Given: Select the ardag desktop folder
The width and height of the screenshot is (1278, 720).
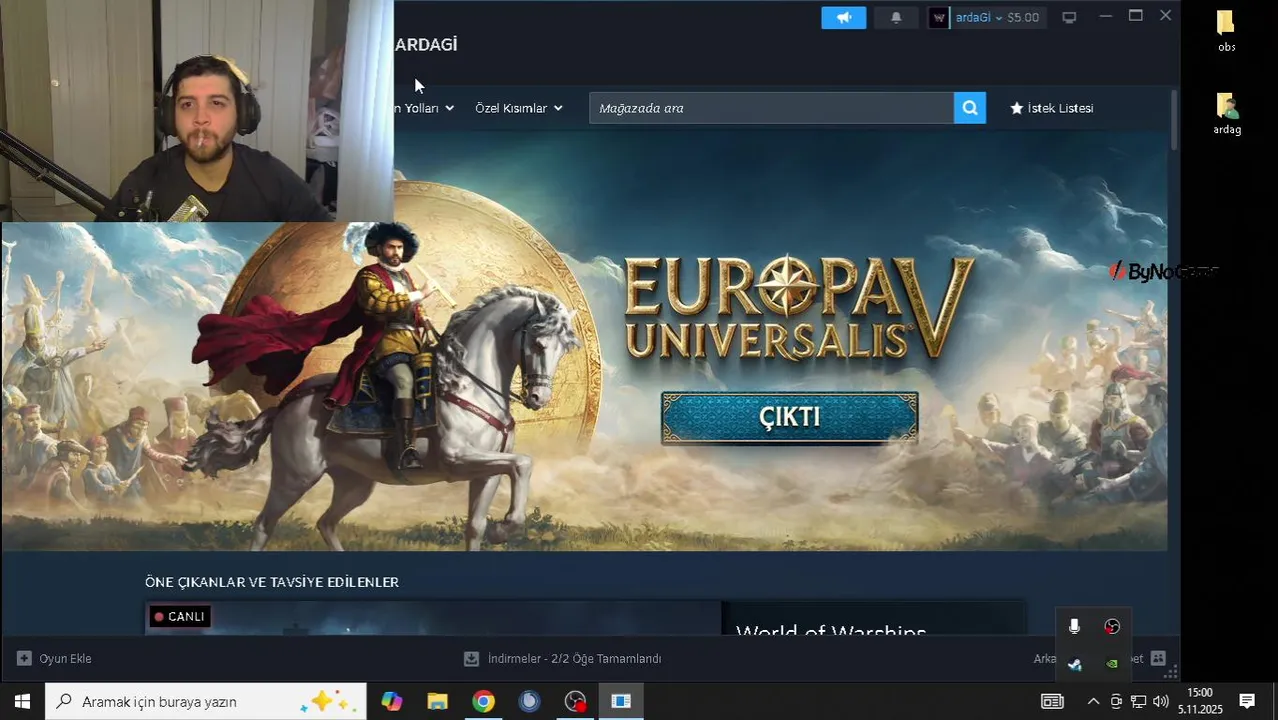Looking at the screenshot, I should [x=1227, y=114].
